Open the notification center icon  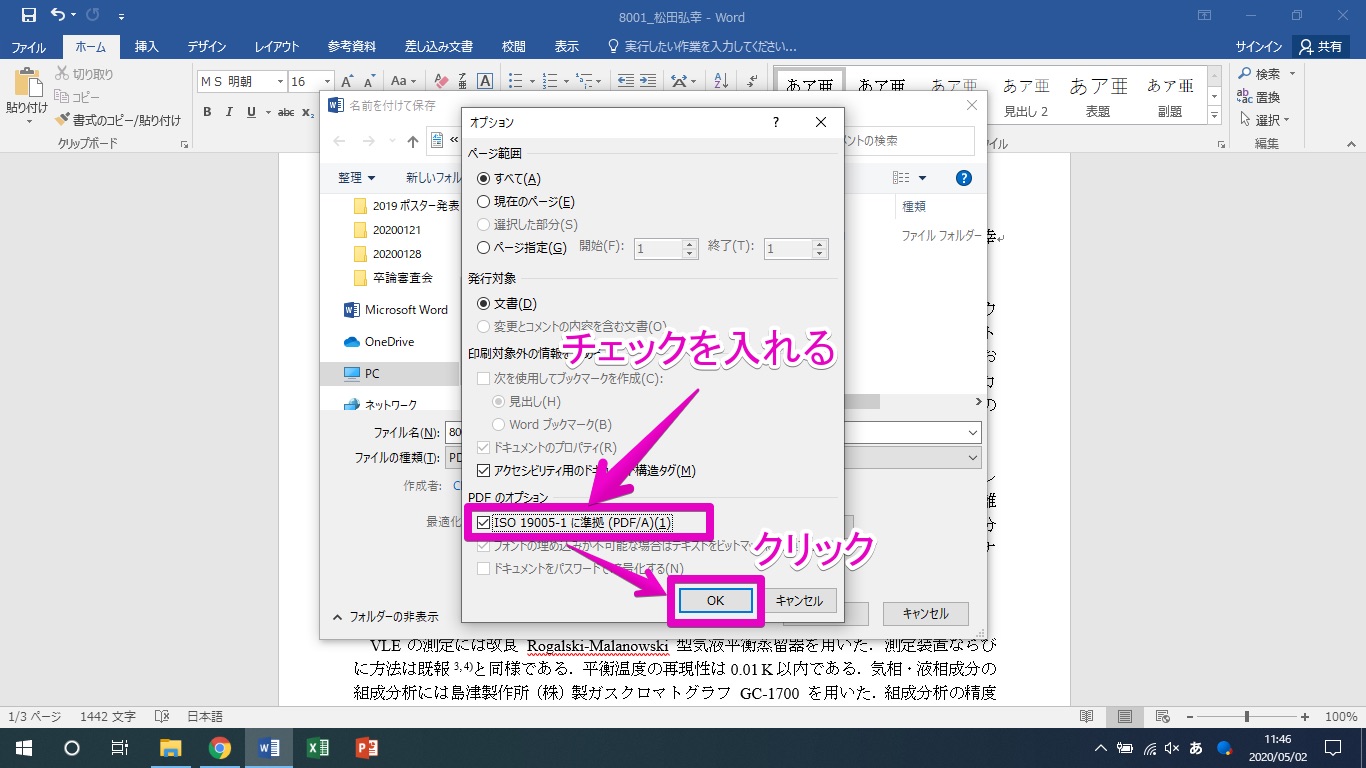tap(1331, 748)
